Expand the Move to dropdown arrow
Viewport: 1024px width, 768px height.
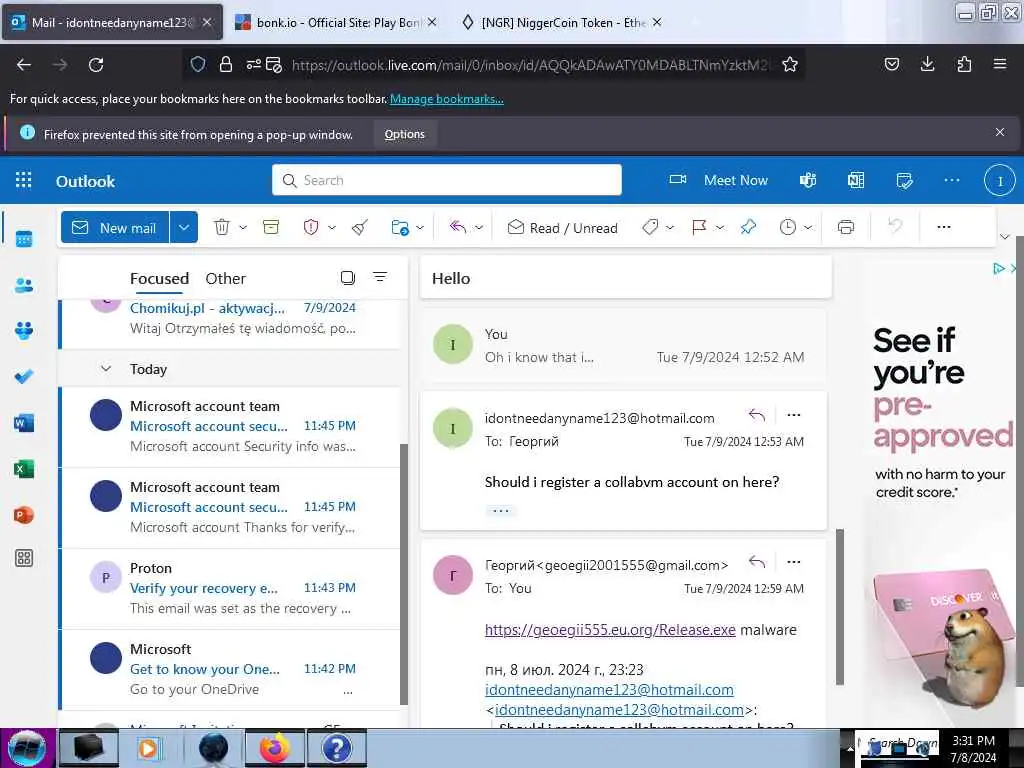420,227
